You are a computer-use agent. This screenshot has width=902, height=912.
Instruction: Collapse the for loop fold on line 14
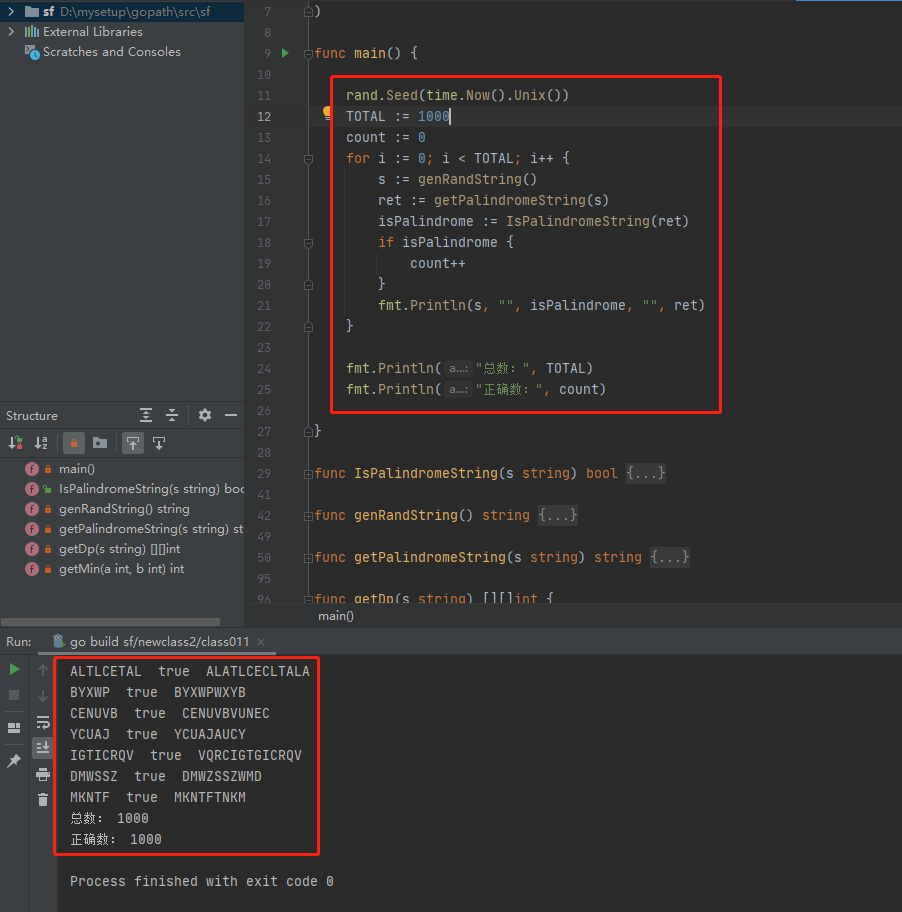tap(308, 159)
